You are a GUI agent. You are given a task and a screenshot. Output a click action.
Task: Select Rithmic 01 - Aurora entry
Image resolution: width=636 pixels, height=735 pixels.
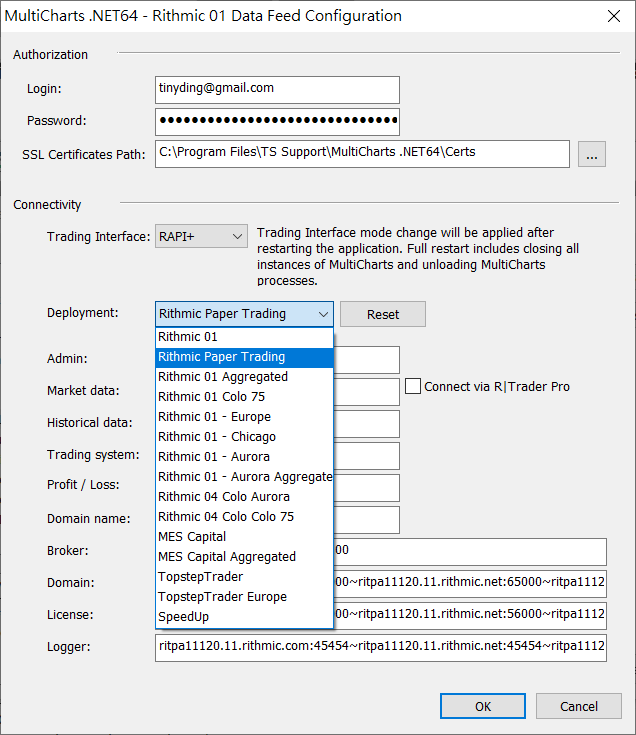[244, 457]
